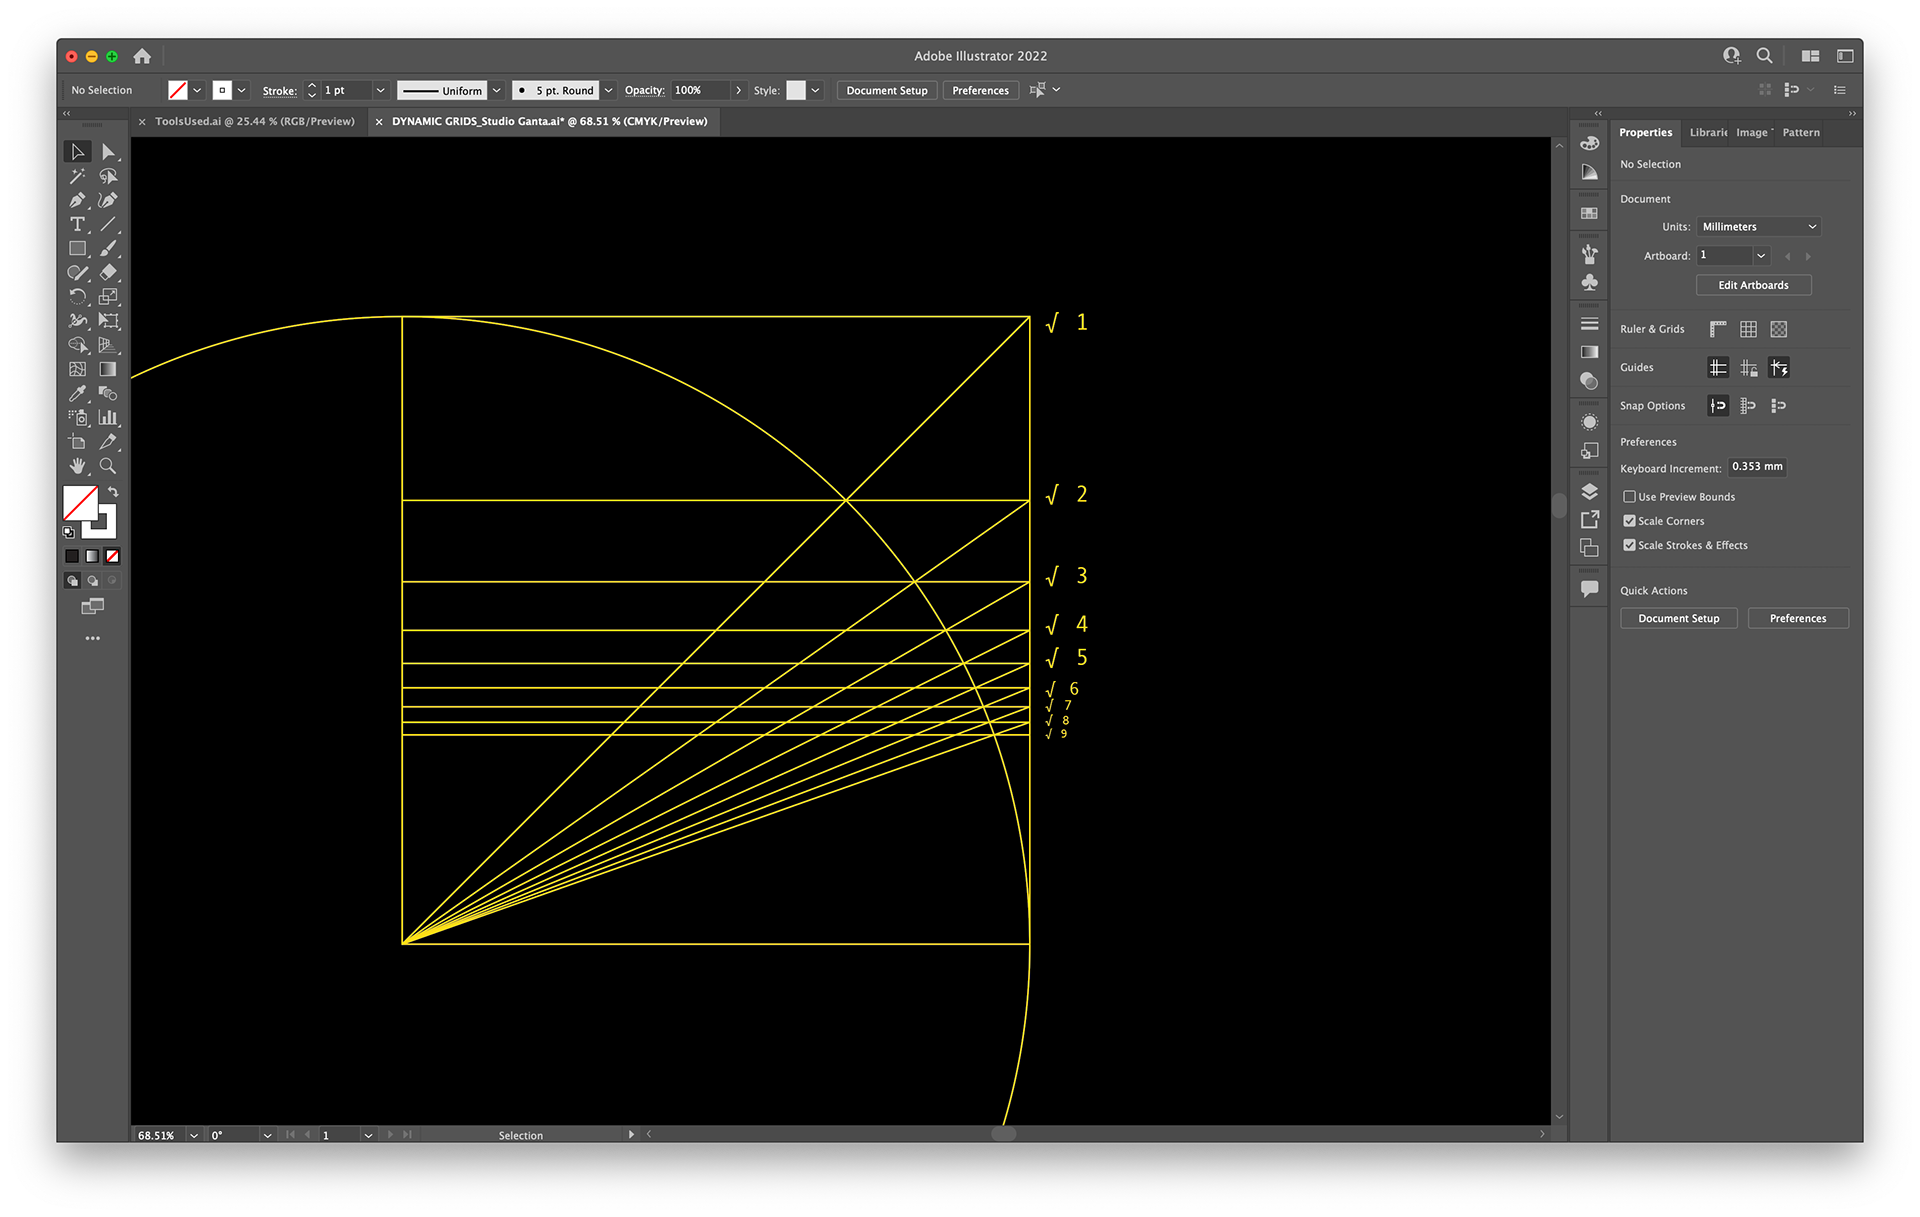Viewport: 1920px width, 1217px height.
Task: Select the Pen tool
Action: 77,200
